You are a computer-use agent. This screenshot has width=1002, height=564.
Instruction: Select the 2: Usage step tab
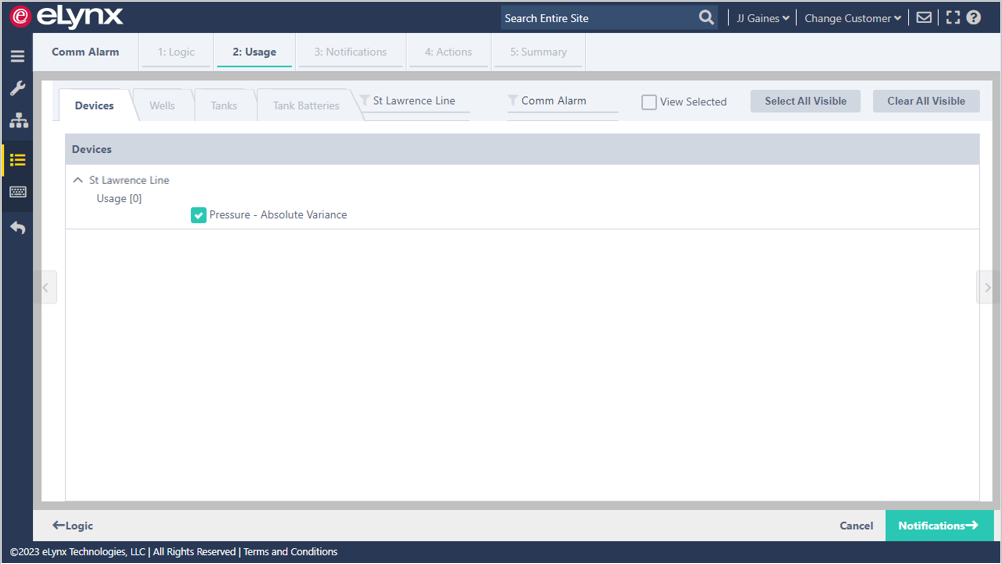(x=254, y=52)
